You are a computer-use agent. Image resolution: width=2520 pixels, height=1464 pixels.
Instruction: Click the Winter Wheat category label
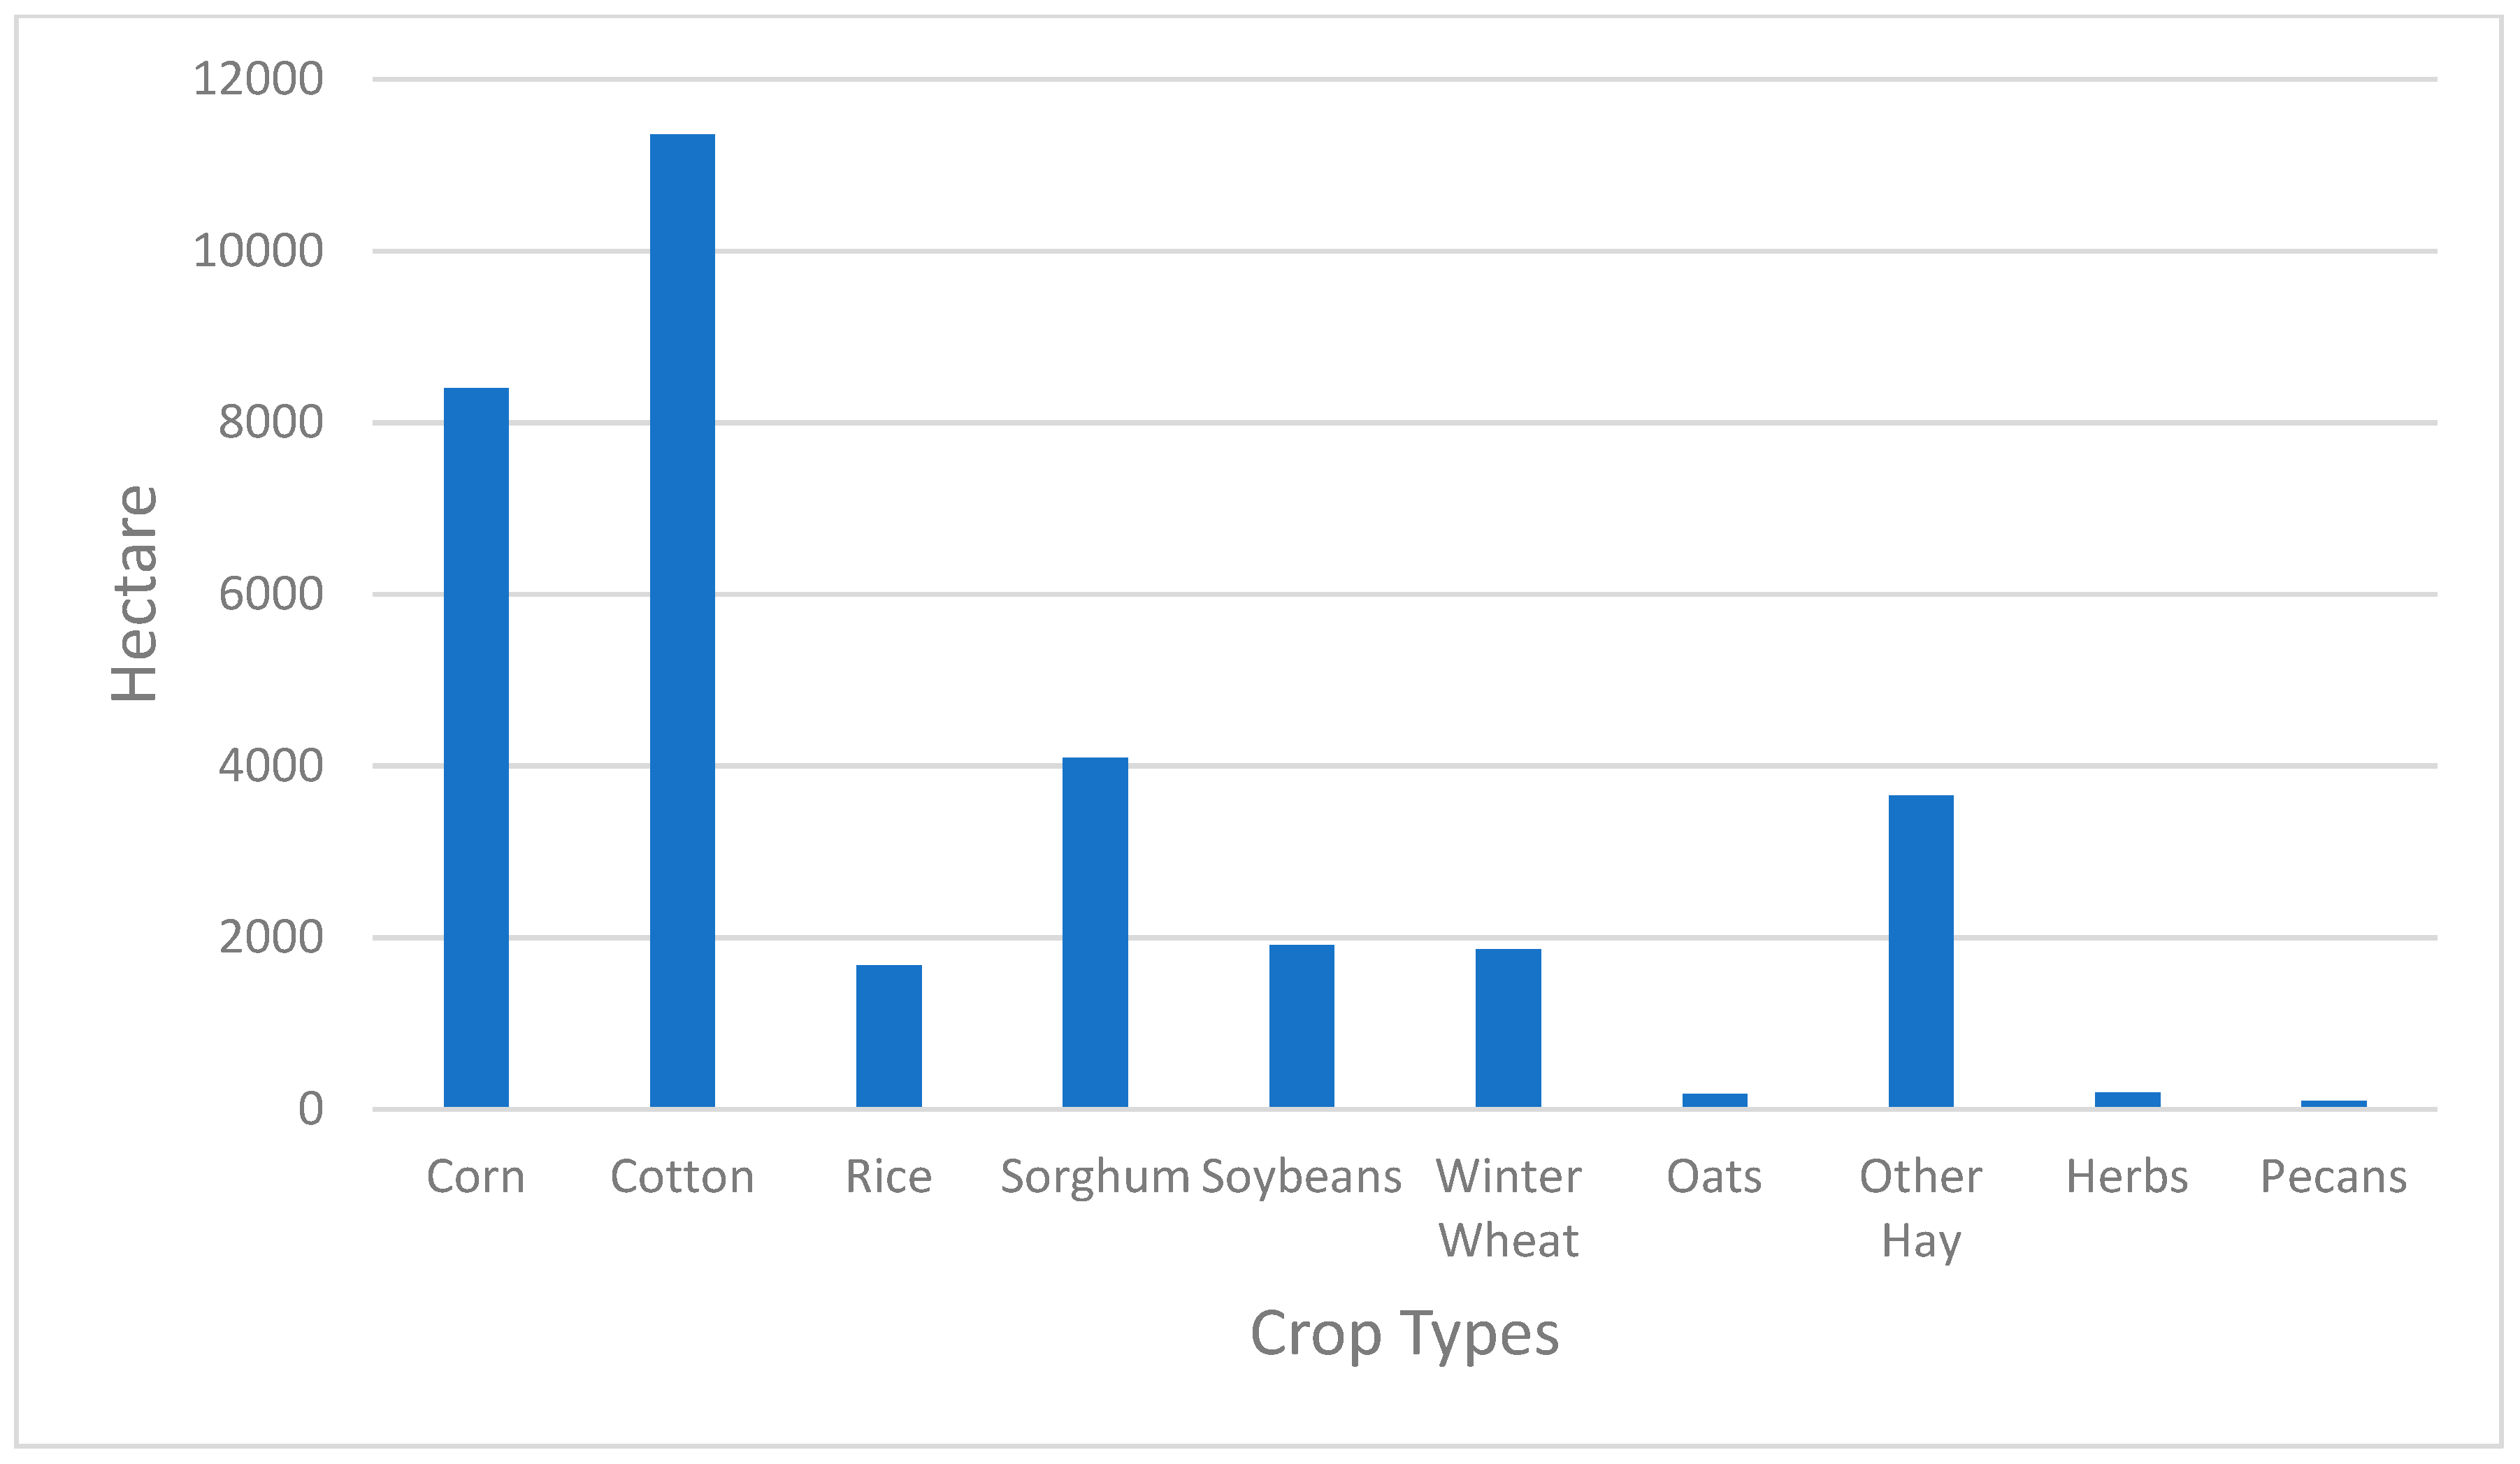click(x=1508, y=1208)
